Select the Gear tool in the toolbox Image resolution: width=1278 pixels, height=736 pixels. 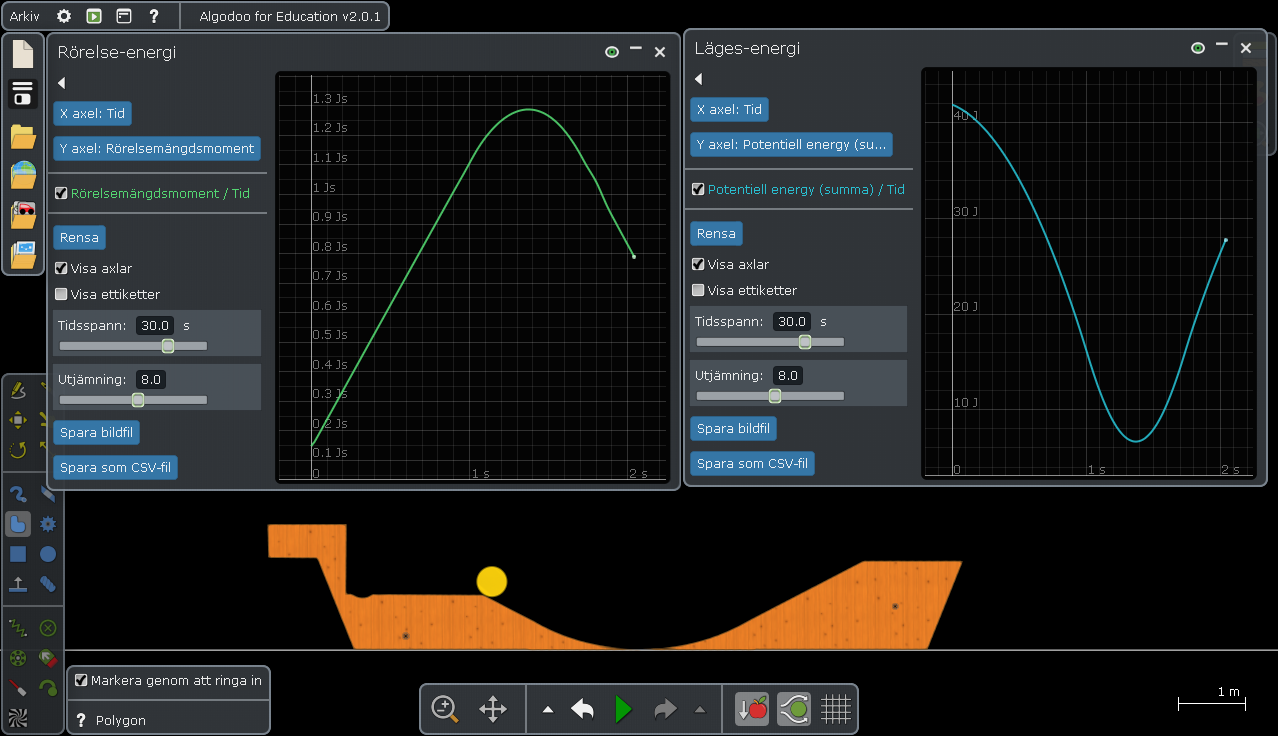point(47,524)
